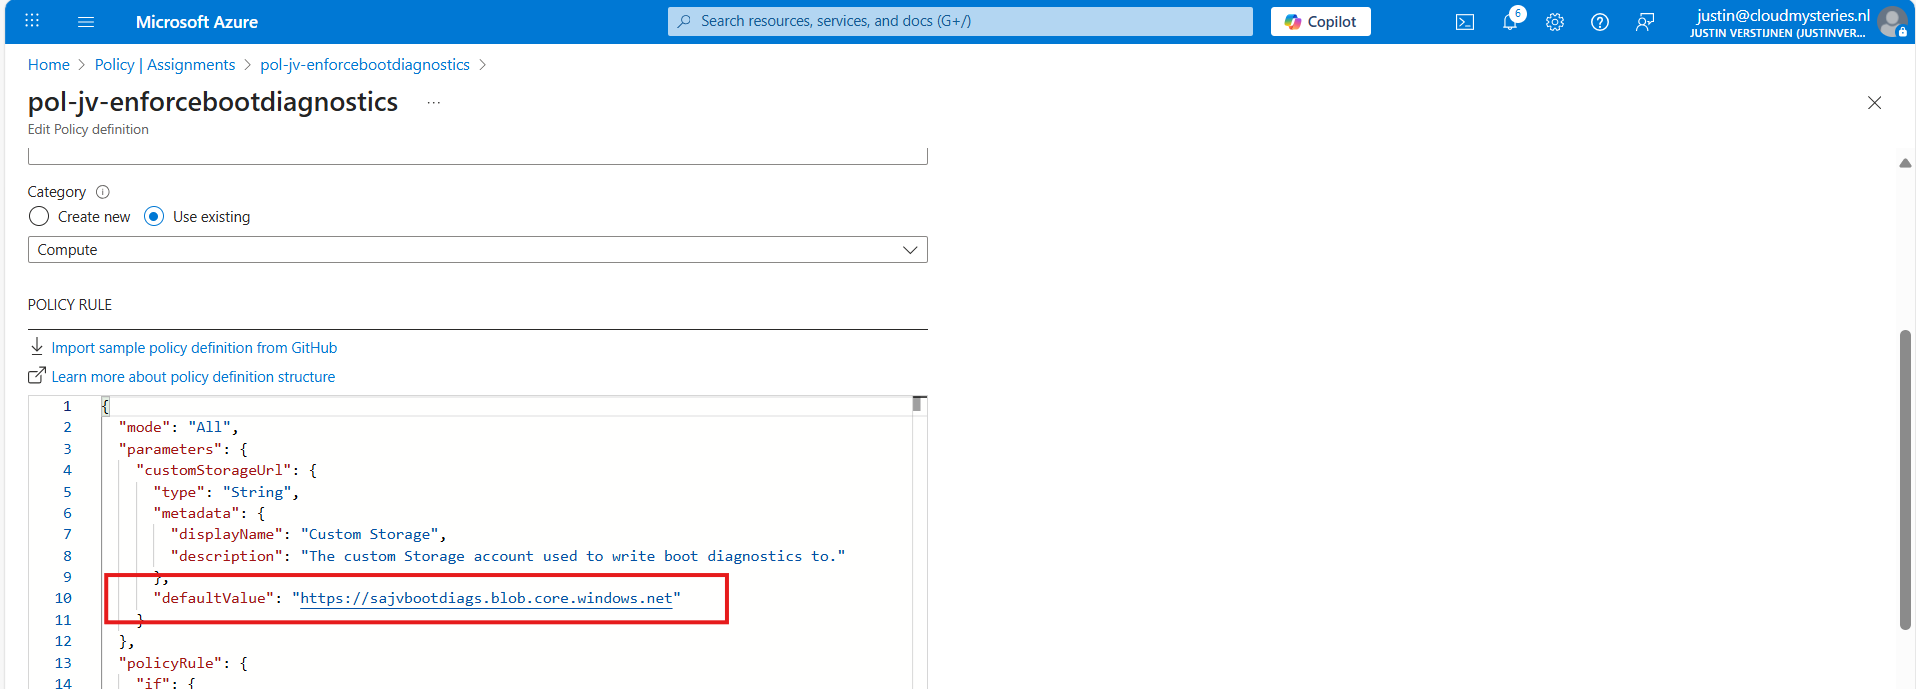Open portal settings gear
1916x689 pixels.
1554,22
